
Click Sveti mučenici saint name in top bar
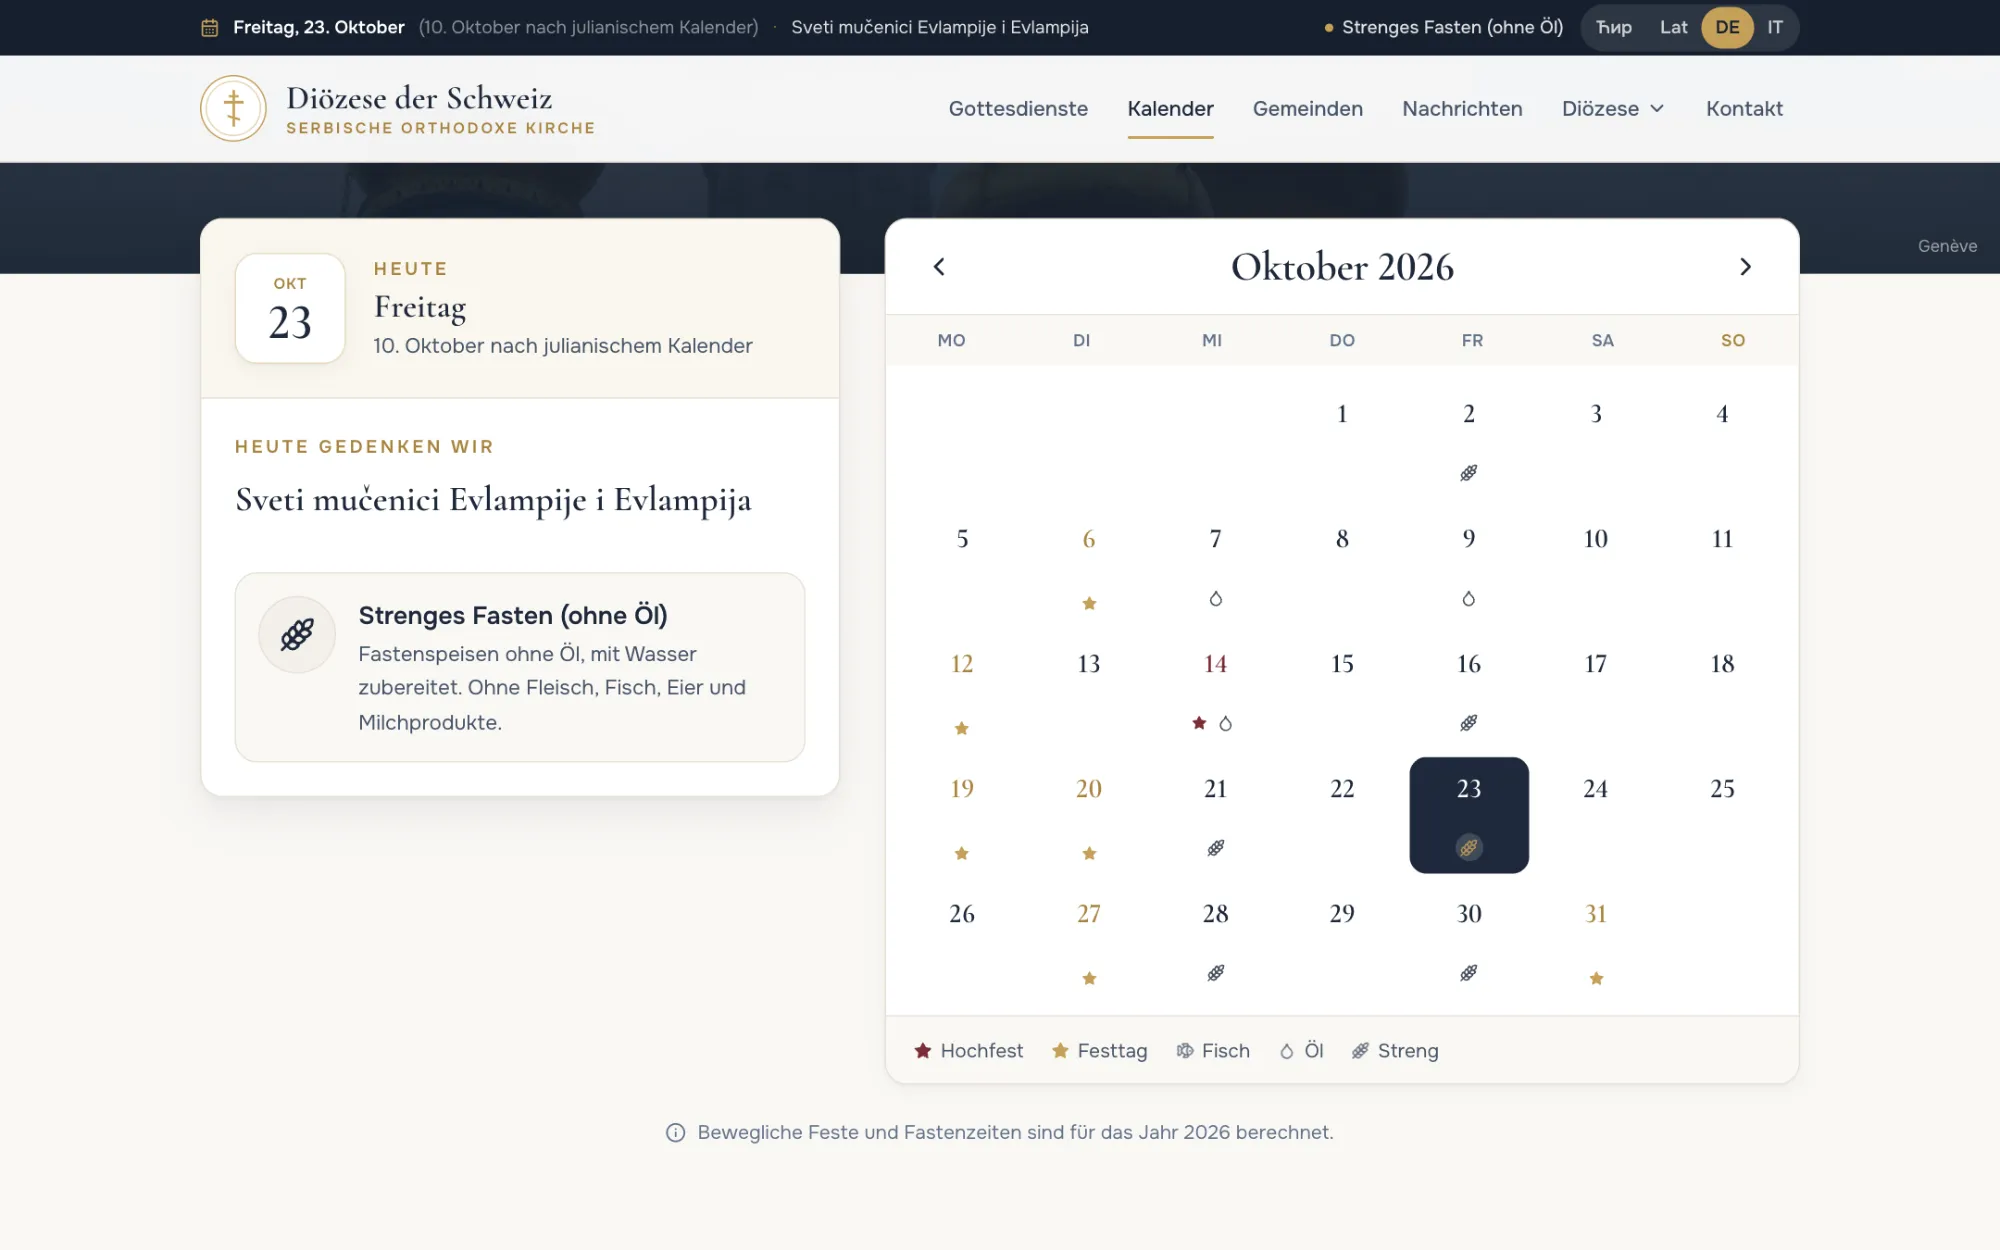coord(940,27)
